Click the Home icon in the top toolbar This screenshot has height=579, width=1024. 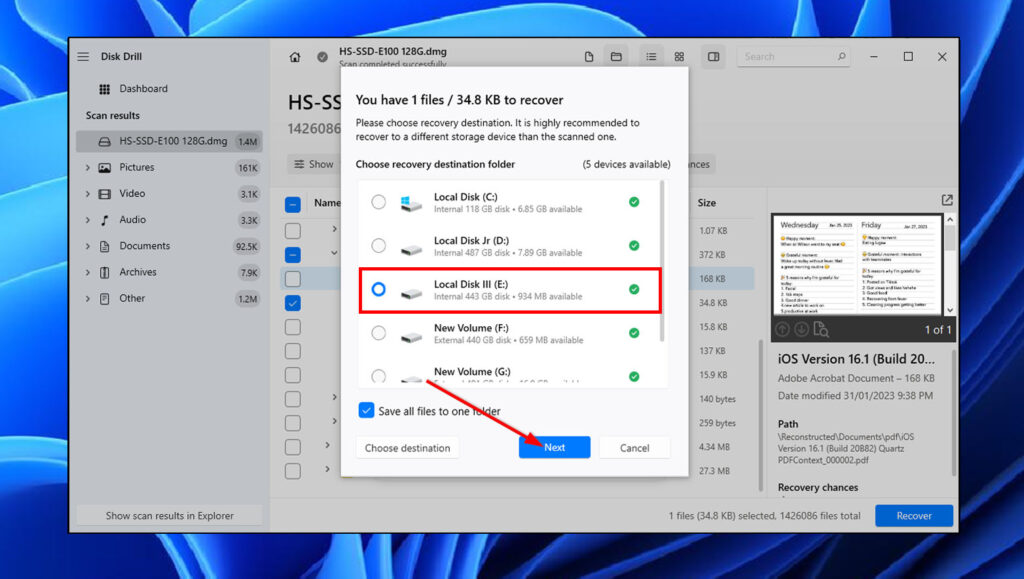[x=295, y=57]
